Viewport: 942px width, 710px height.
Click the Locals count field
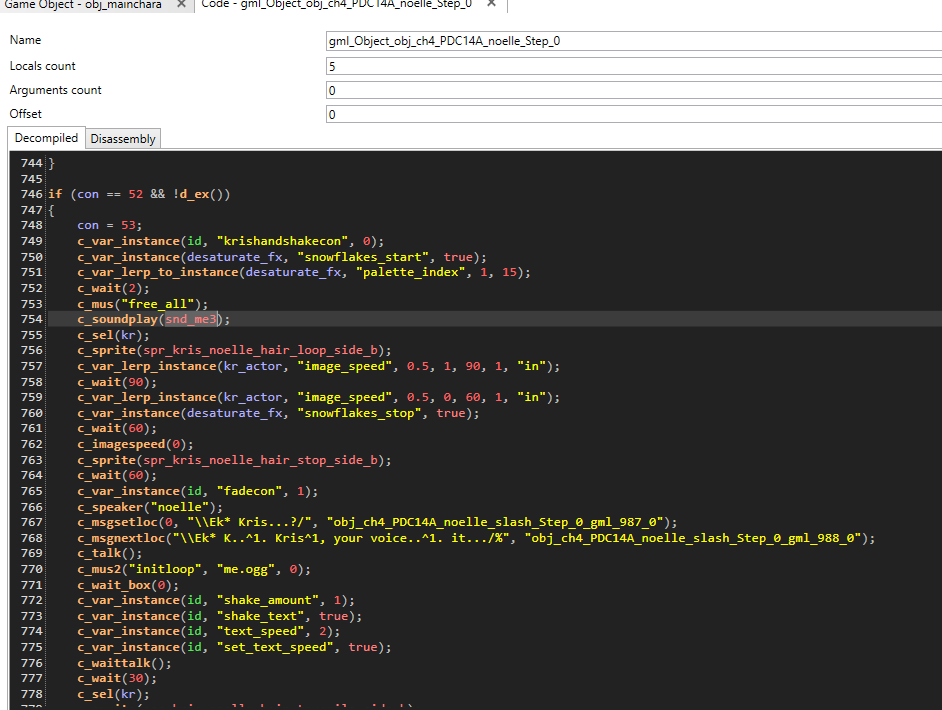coord(634,66)
